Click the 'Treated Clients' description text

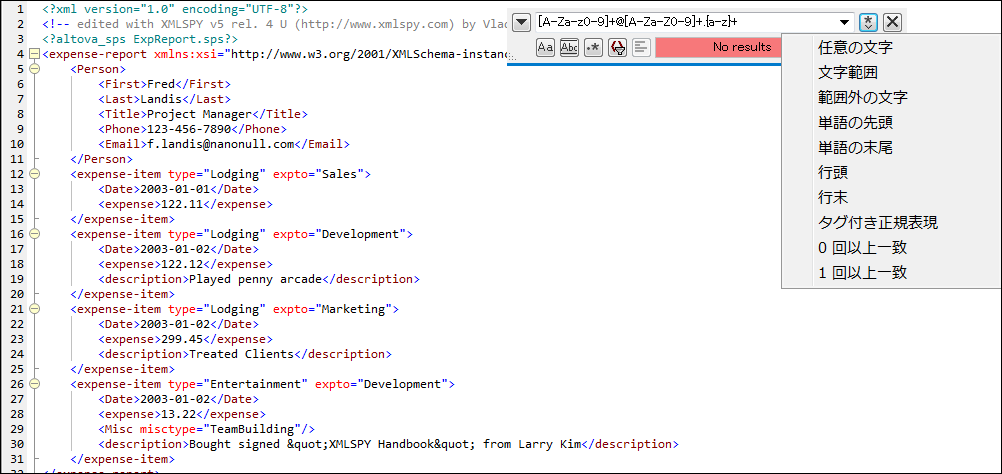tap(241, 354)
